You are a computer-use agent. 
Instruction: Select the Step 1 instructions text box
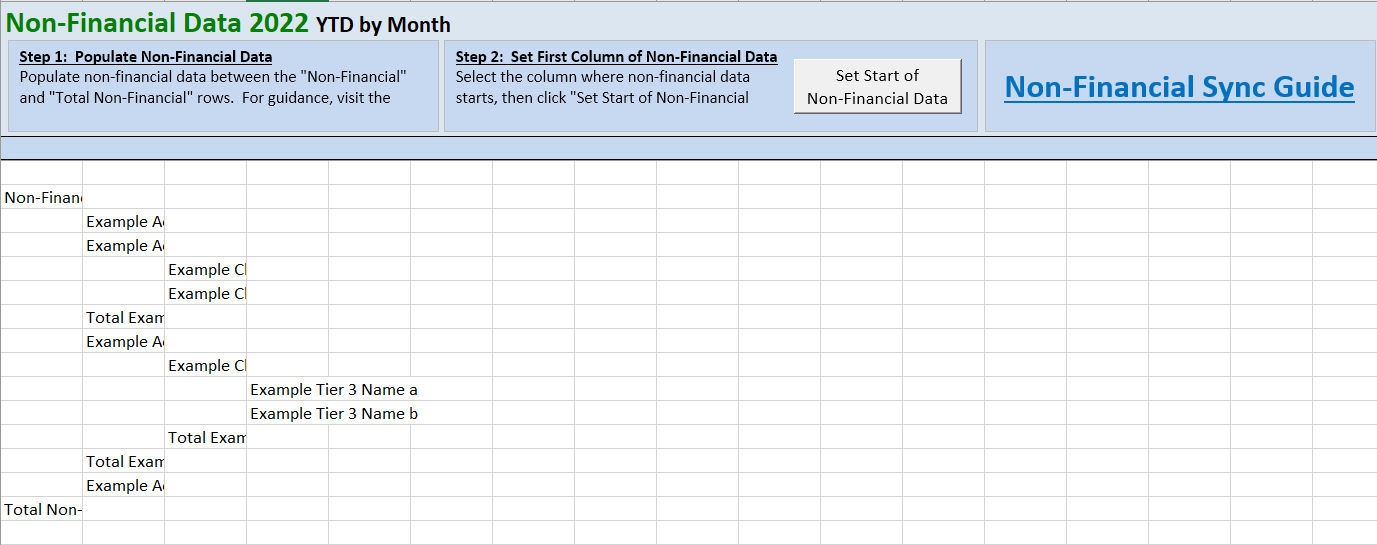point(223,86)
